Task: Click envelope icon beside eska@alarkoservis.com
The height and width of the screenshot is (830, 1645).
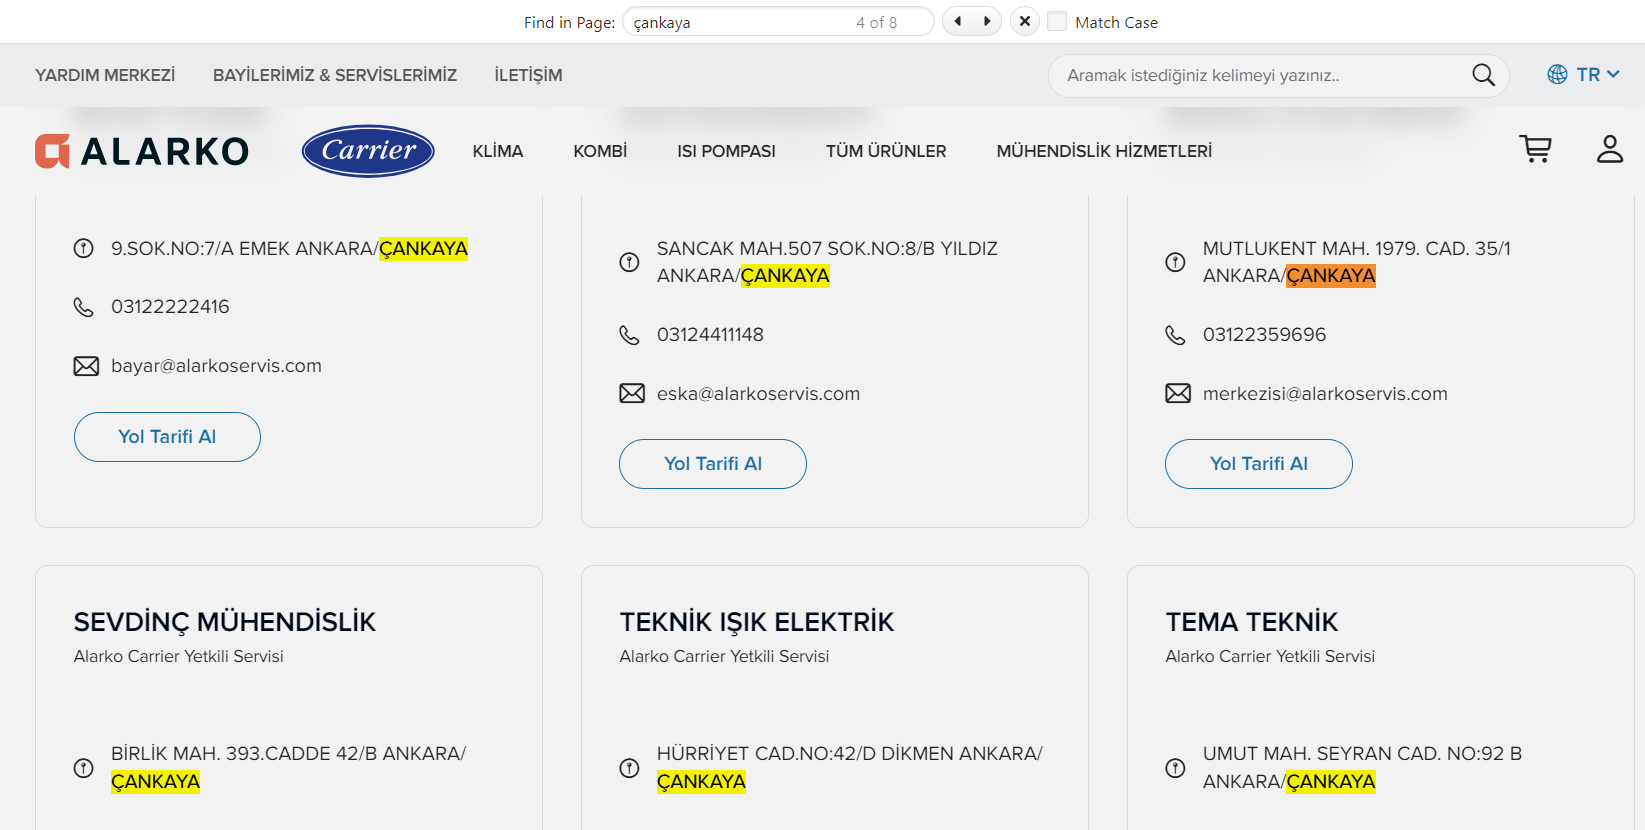Action: (x=632, y=393)
